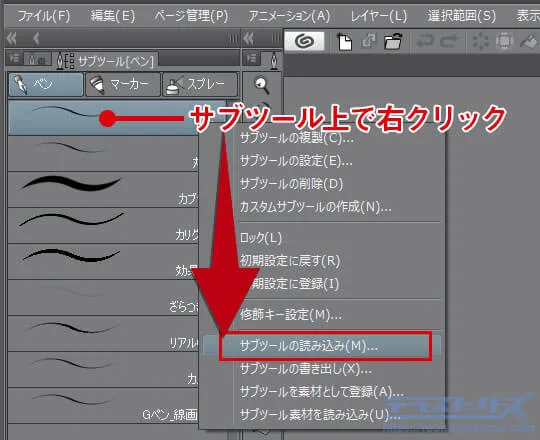Choose カスタムサブツールの作成(N)... menu entry

[315, 207]
